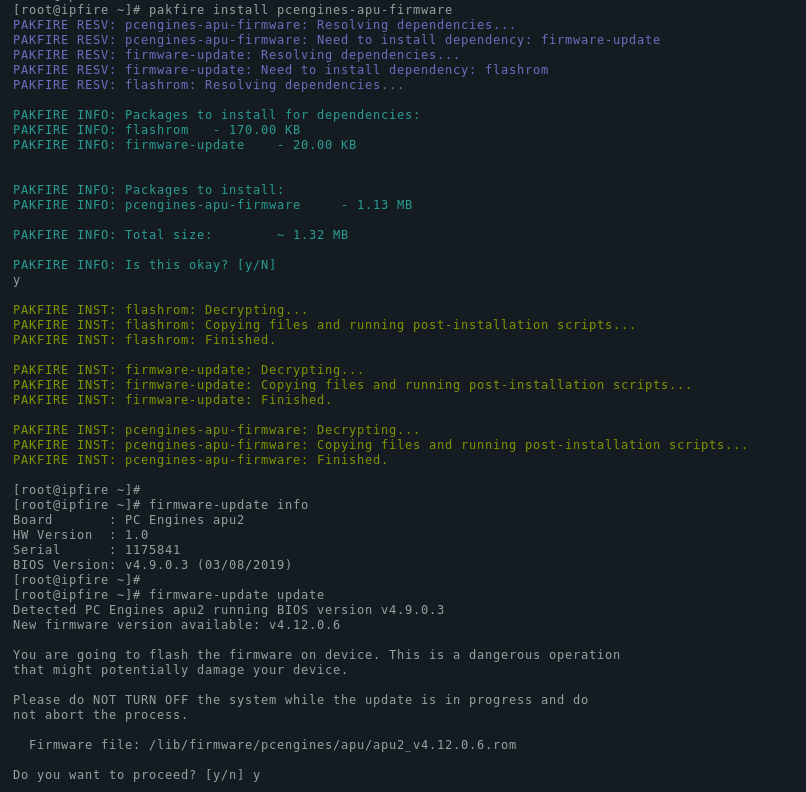
Task: Click the New firmware version available line
Action: click(176, 625)
